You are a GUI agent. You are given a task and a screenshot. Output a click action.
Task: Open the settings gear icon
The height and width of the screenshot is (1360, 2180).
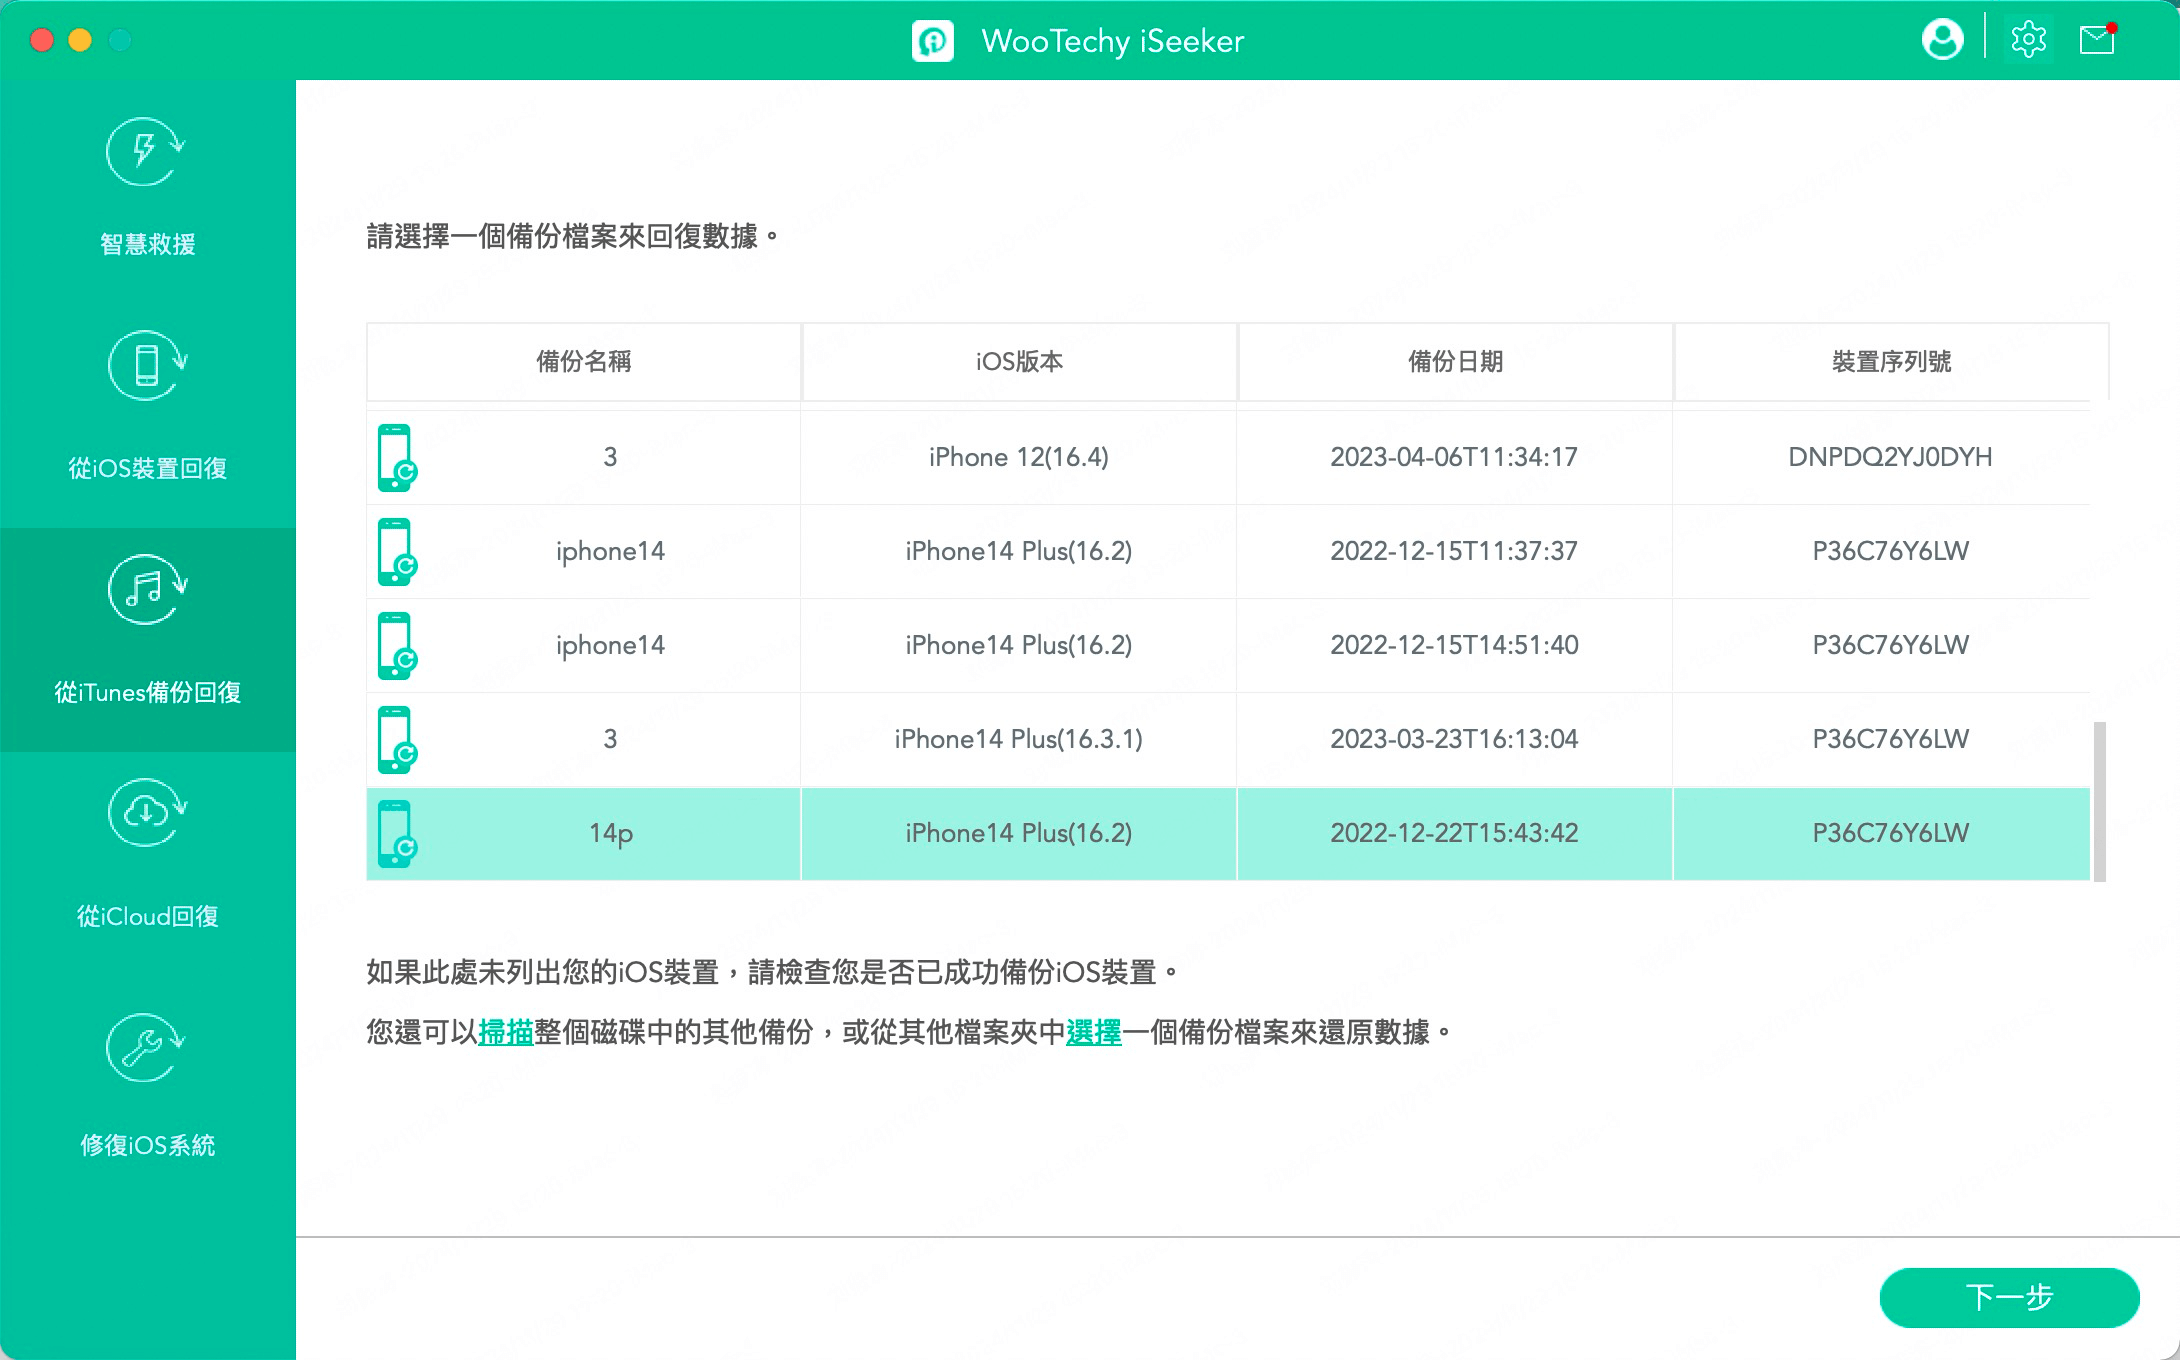coord(2028,40)
